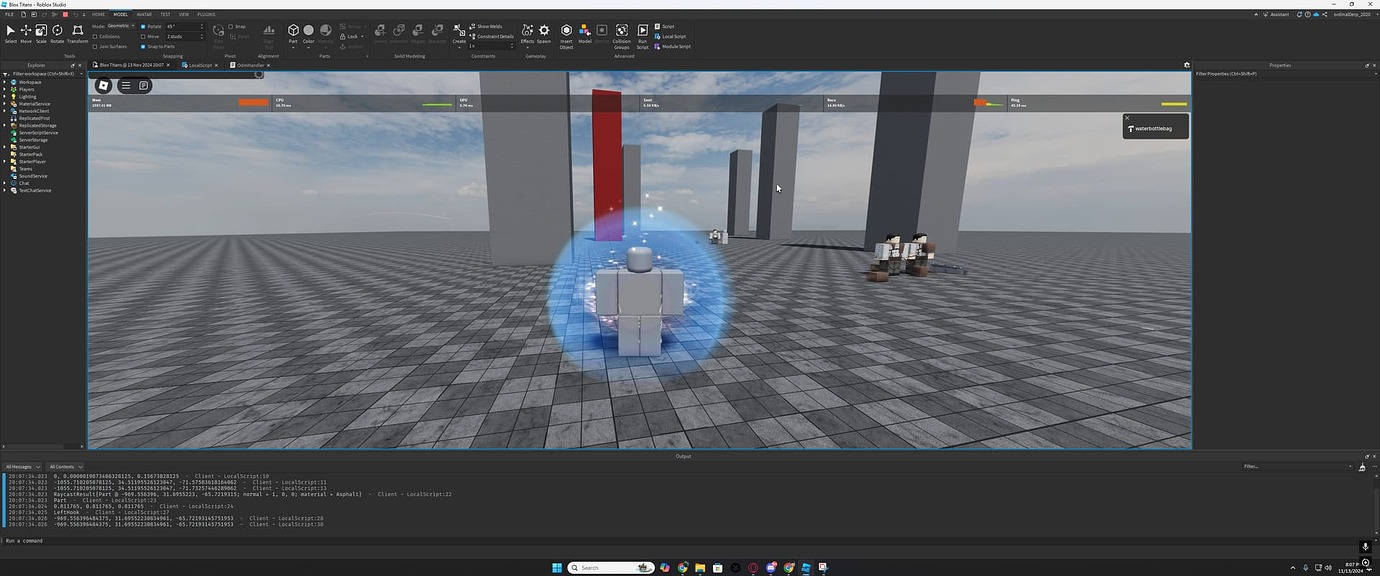1380x576 pixels.
Task: Open the Part Color picker
Action: (307, 31)
